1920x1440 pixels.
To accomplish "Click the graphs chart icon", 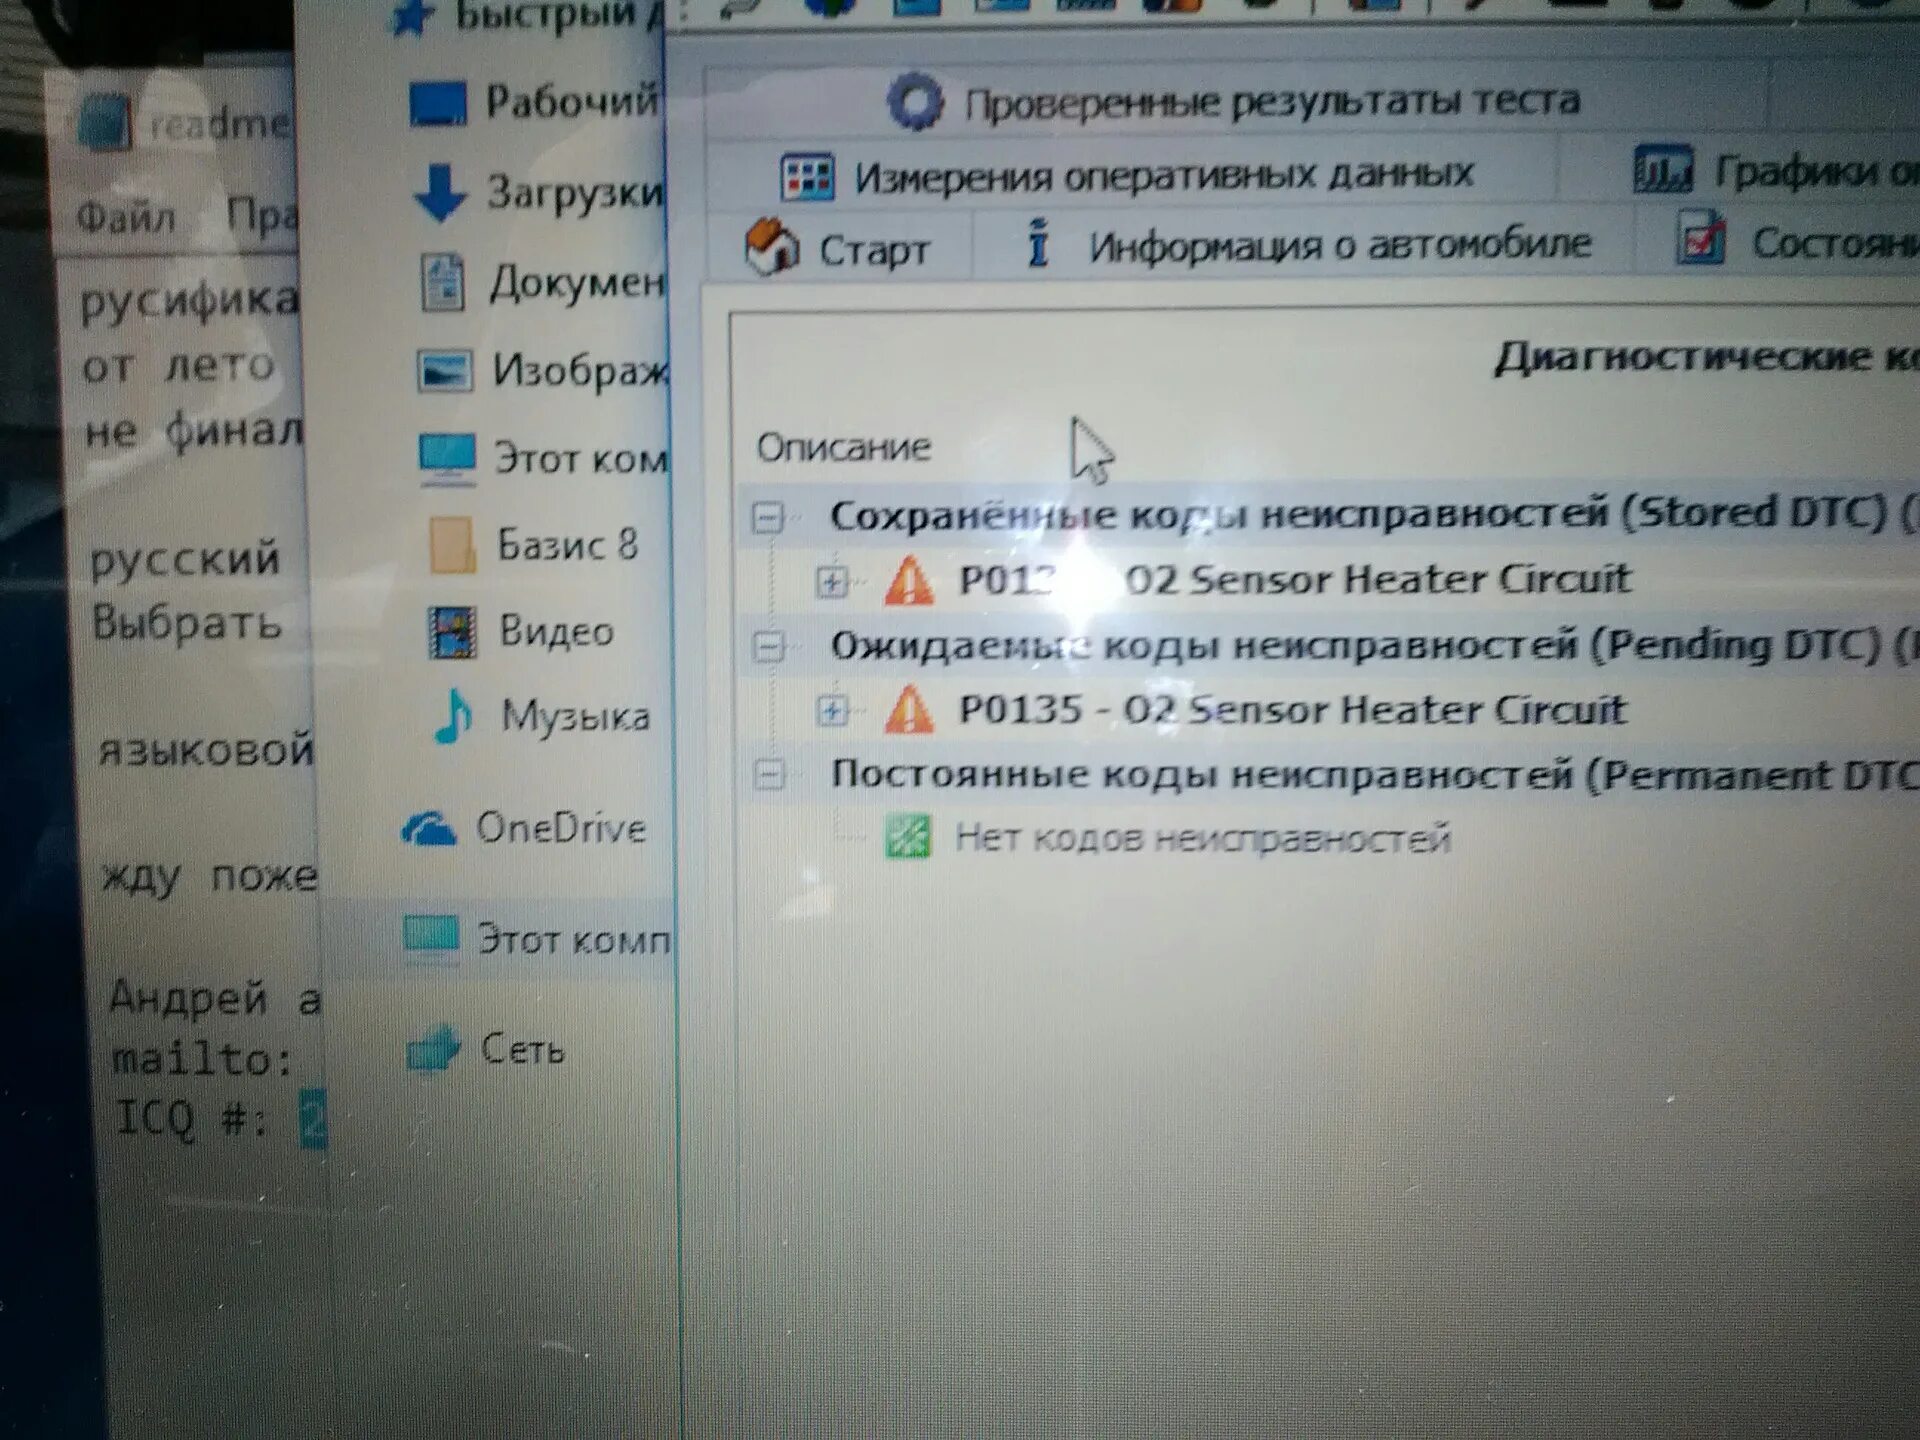I will pos(1662,170).
